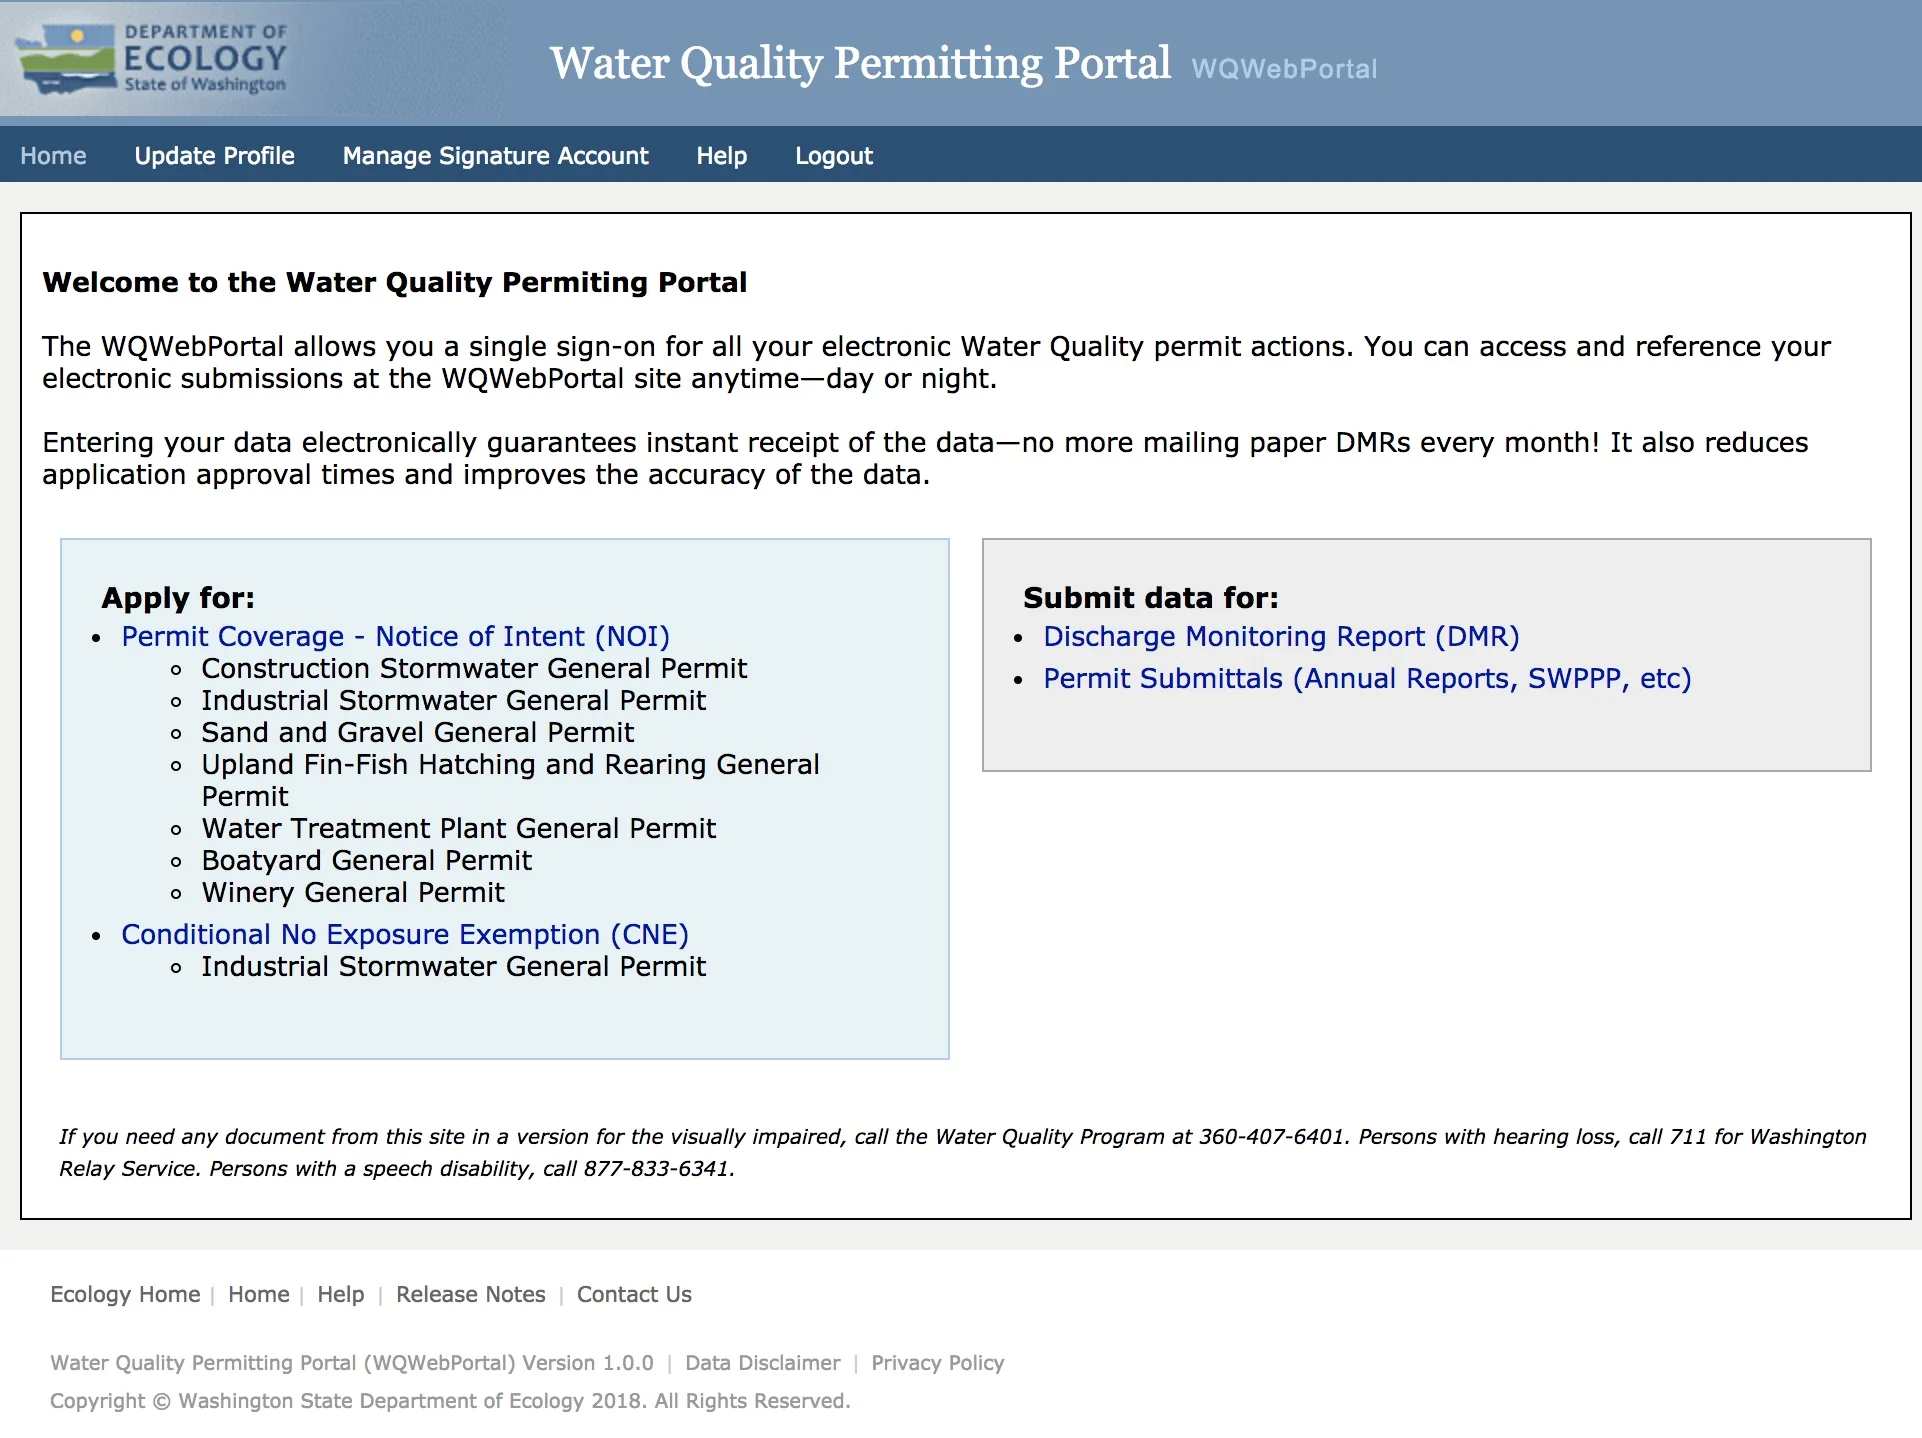Open the Home menu item
Image resolution: width=1922 pixels, height=1438 pixels.
coord(53,156)
